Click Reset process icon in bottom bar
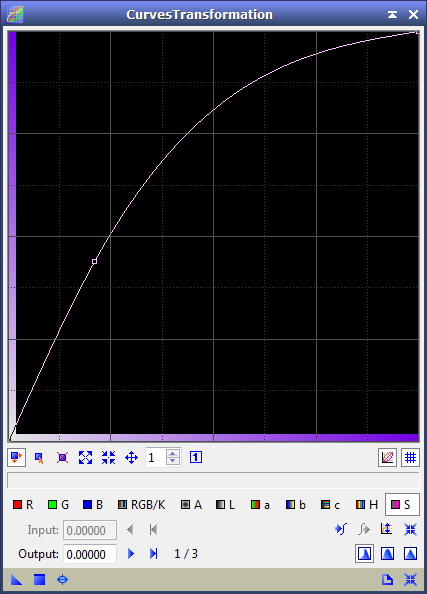Viewport: 427px width, 594px height. [x=410, y=580]
